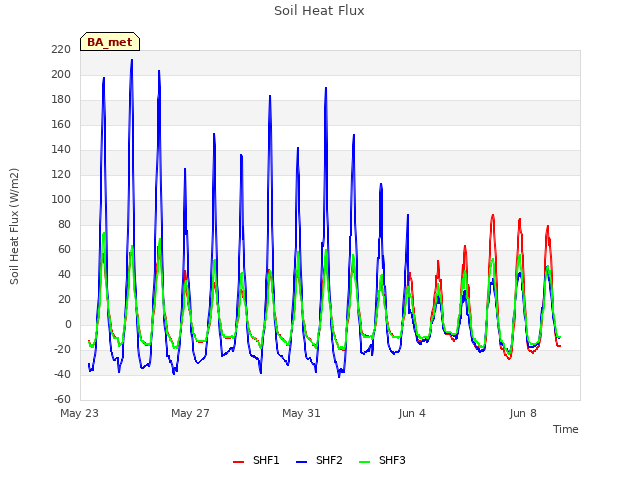Select the Soil Heat Flux (W/m2) axis title
640x480 pixels.
[x=14, y=226]
